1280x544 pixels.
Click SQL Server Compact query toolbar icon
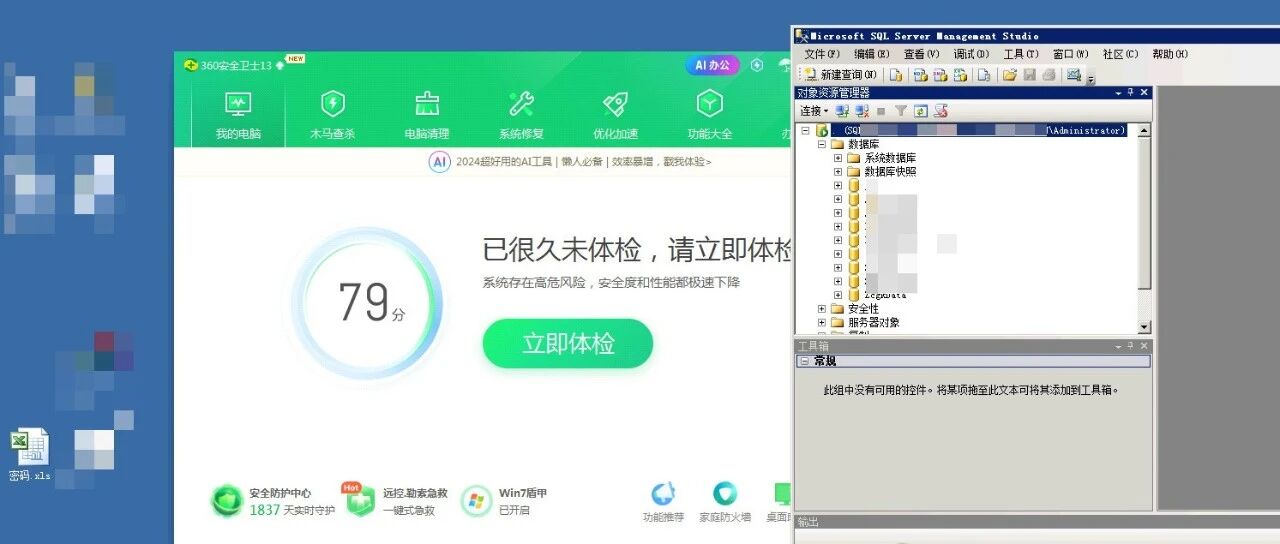point(984,75)
